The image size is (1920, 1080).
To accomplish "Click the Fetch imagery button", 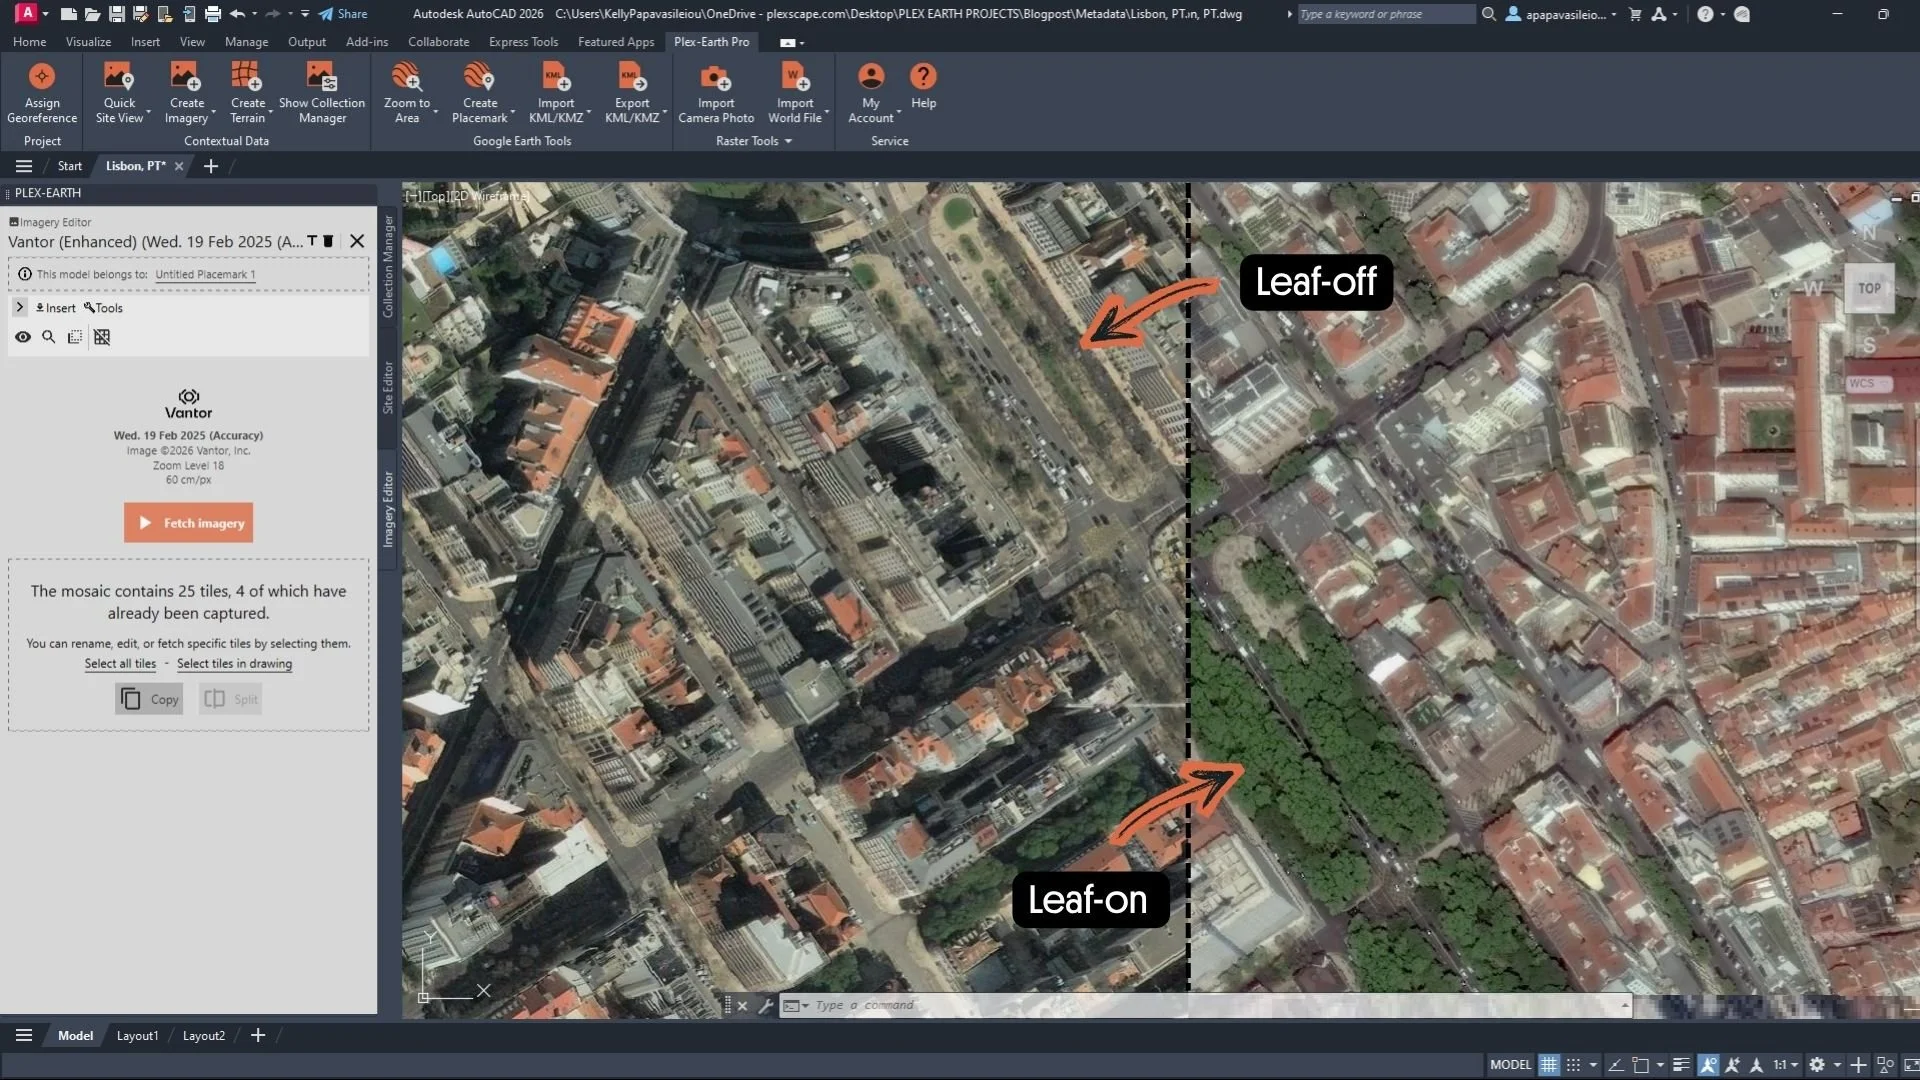I will tap(188, 523).
